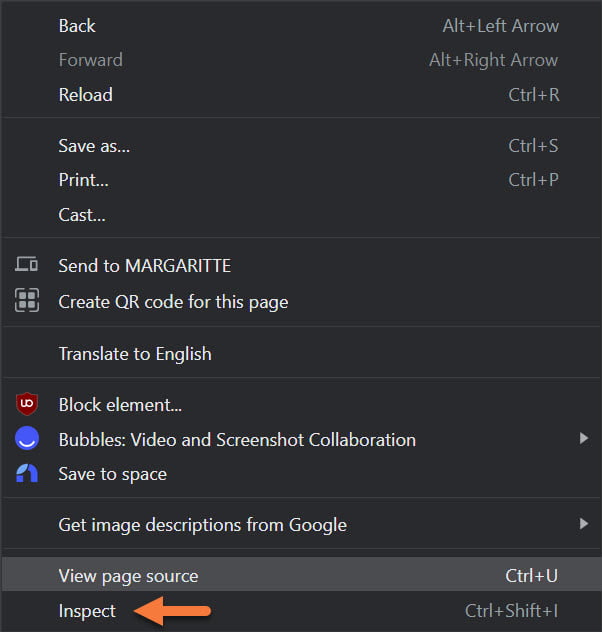Open DevTools with Inspect
Viewport: 602px width, 632px height.
(x=87, y=611)
